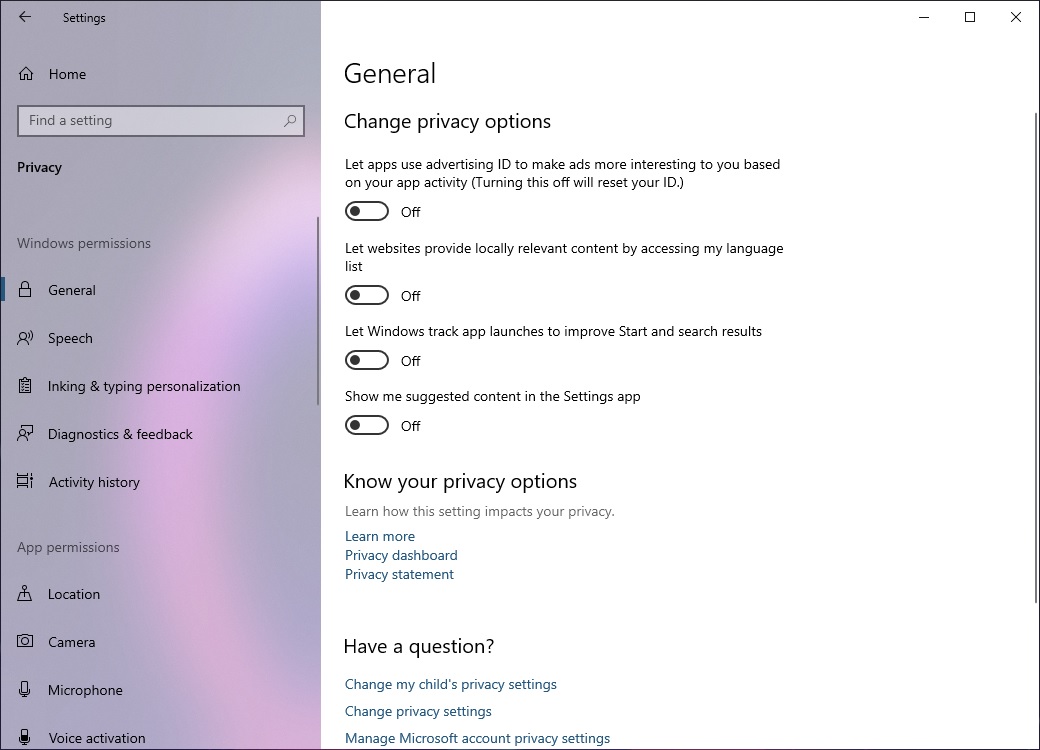Open Camera permissions page

click(x=159, y=642)
